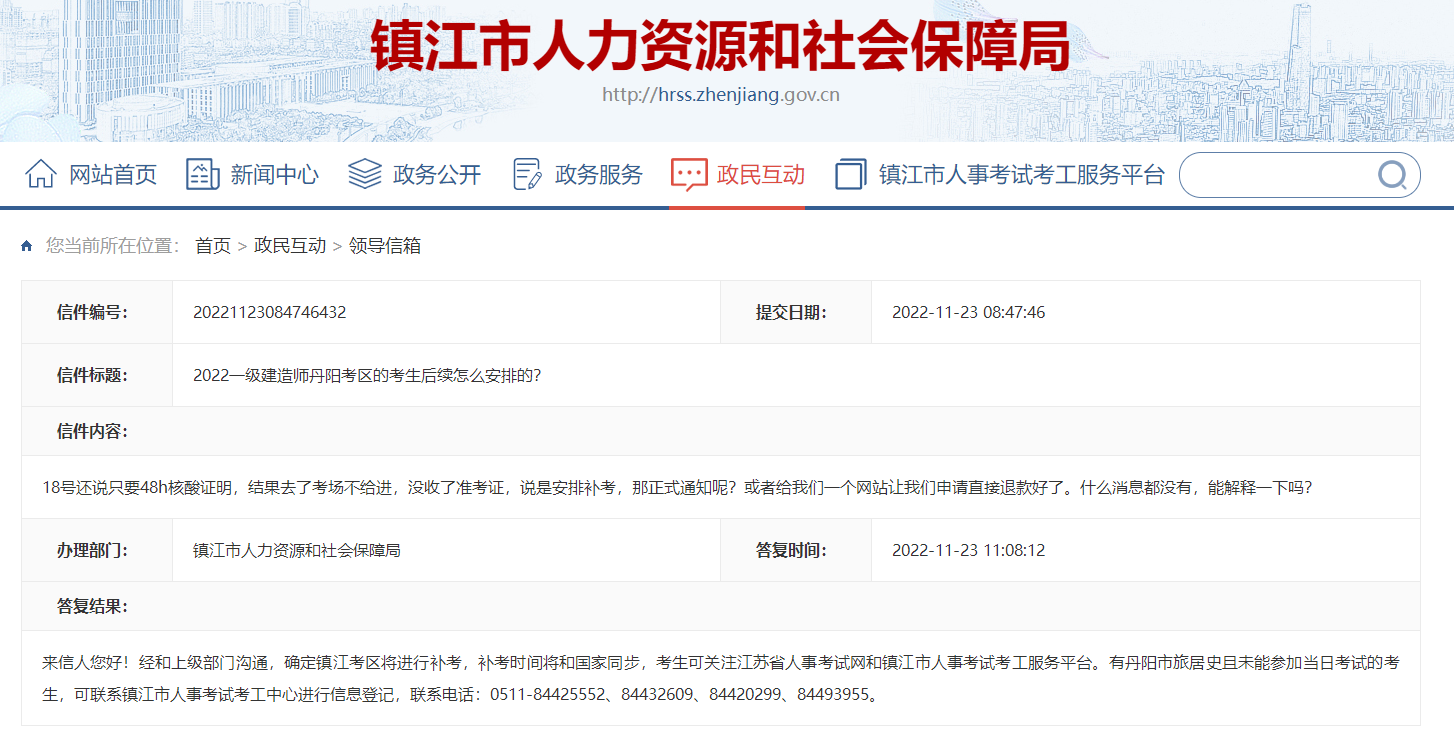Screen dimensions: 1454x737
Task: Click the 政务公开 stacked layers icon
Action: point(363,174)
